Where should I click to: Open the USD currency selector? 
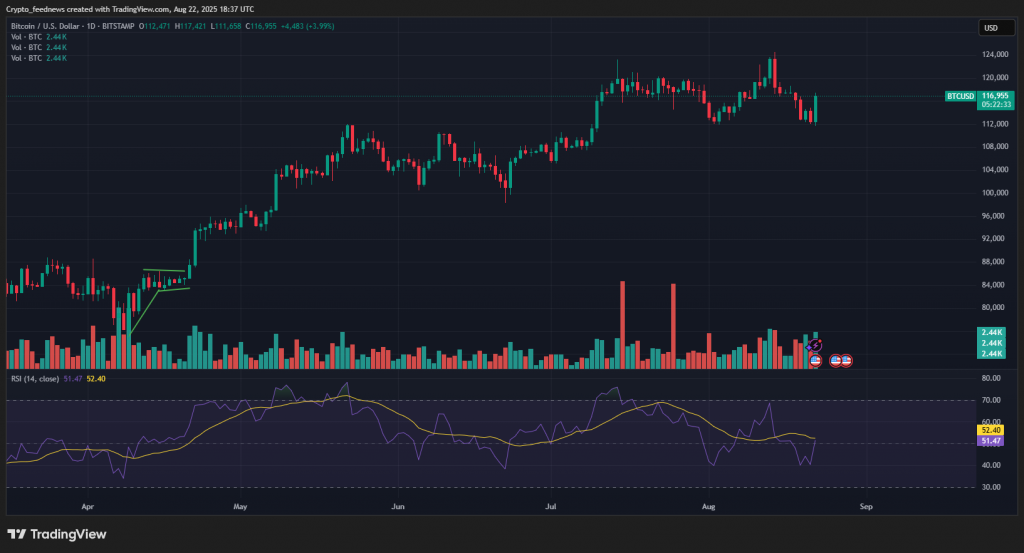[991, 28]
